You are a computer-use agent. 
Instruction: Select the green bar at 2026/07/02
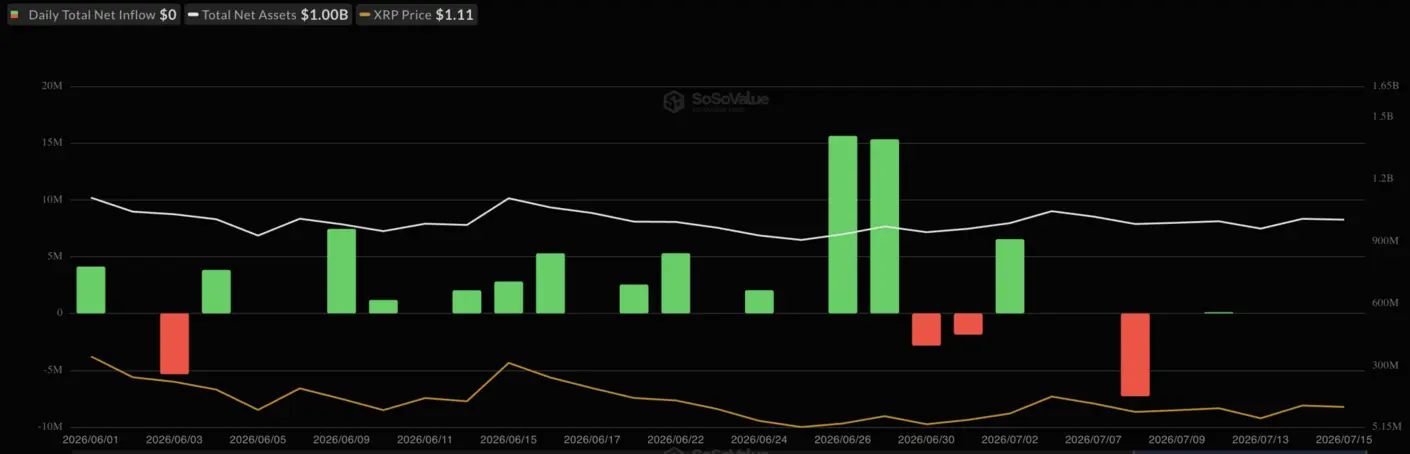(x=1010, y=277)
